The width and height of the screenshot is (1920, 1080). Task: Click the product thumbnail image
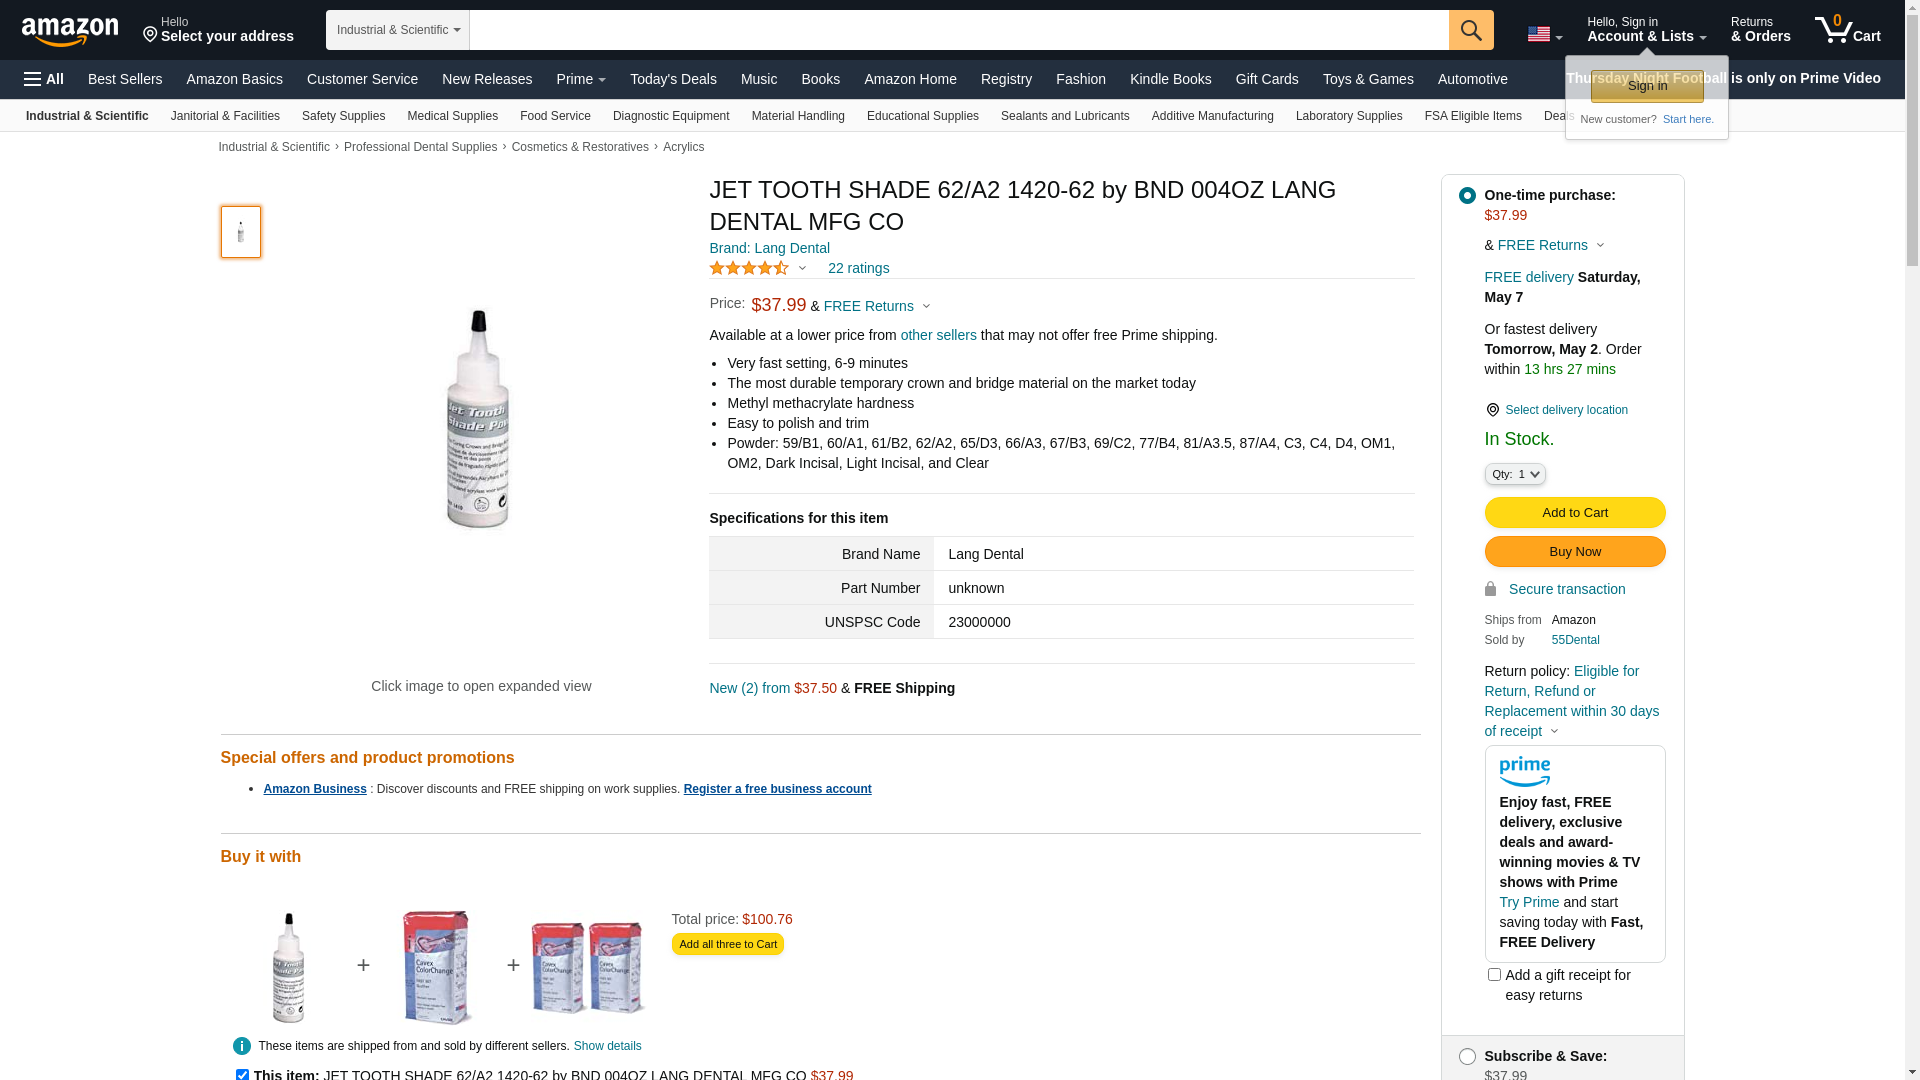pyautogui.click(x=241, y=232)
